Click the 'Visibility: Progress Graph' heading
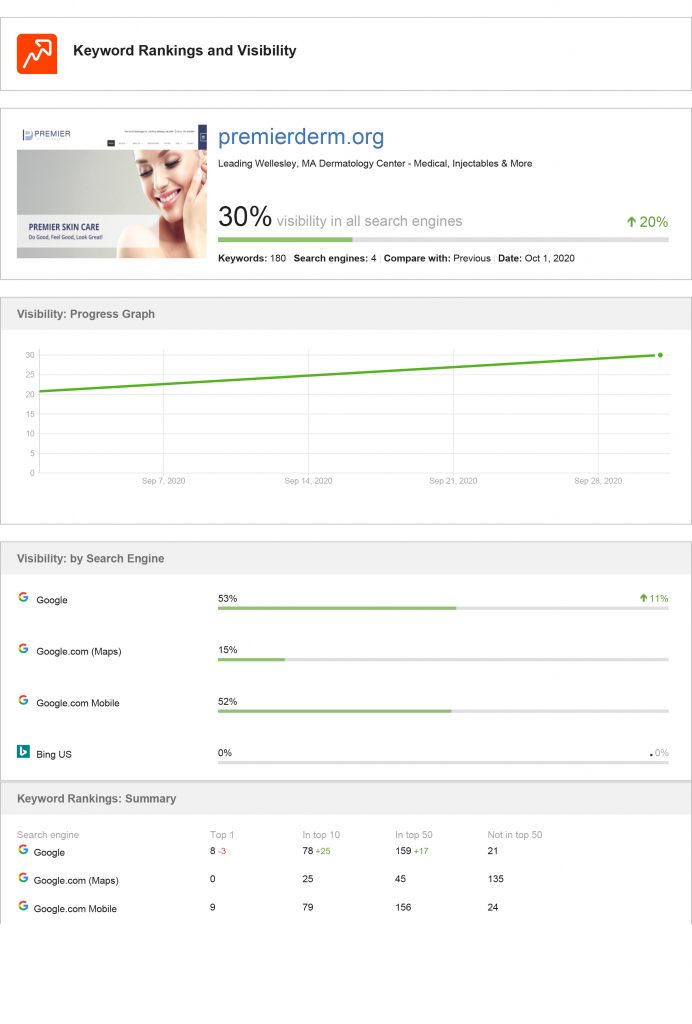692x1024 pixels. pyautogui.click(x=86, y=314)
